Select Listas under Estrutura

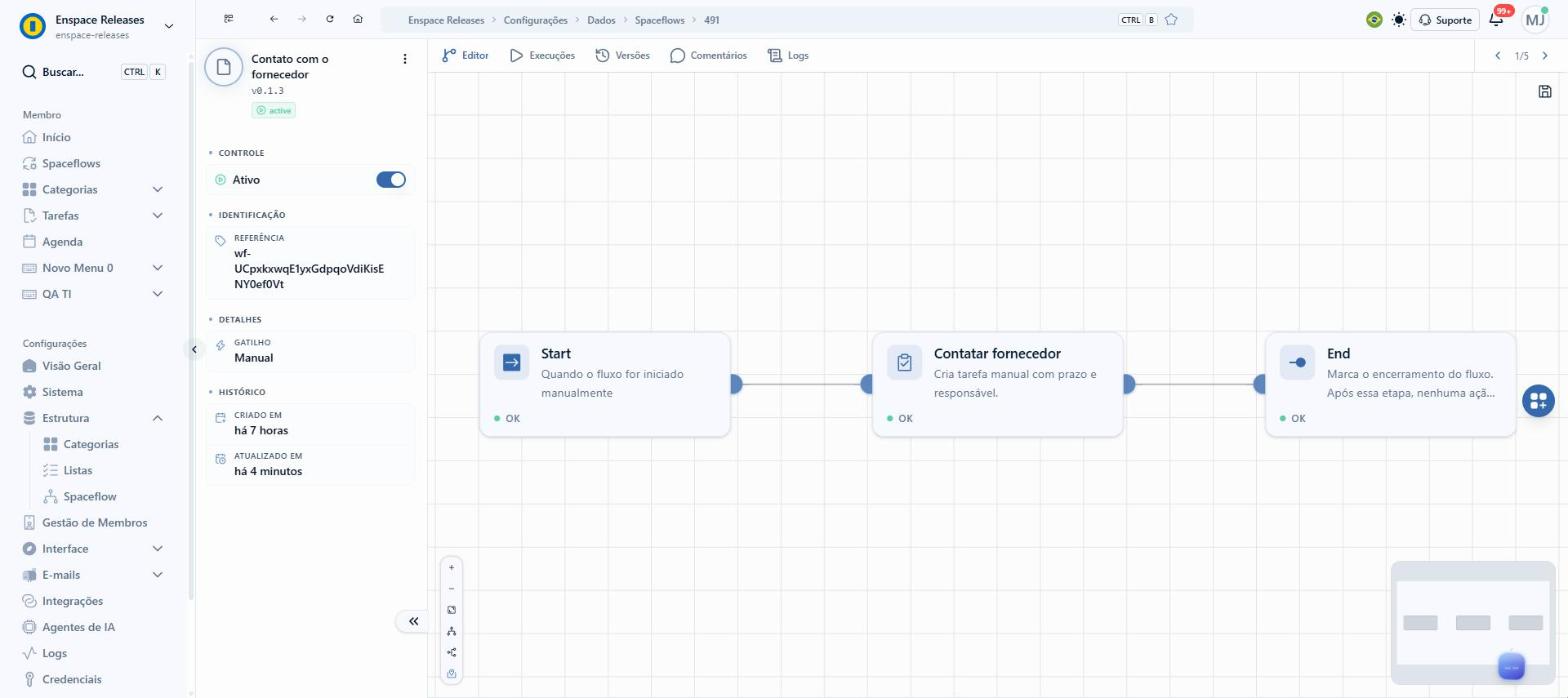pos(77,470)
